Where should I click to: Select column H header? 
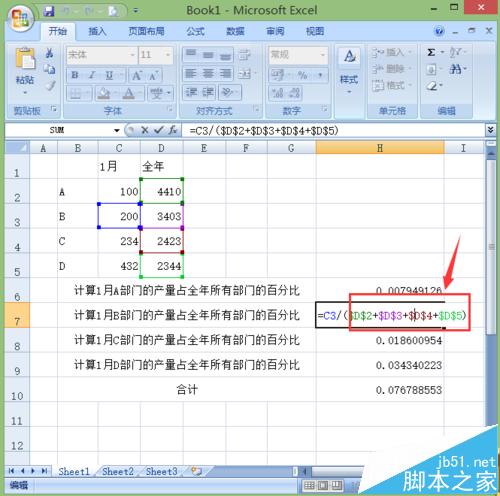click(380, 148)
